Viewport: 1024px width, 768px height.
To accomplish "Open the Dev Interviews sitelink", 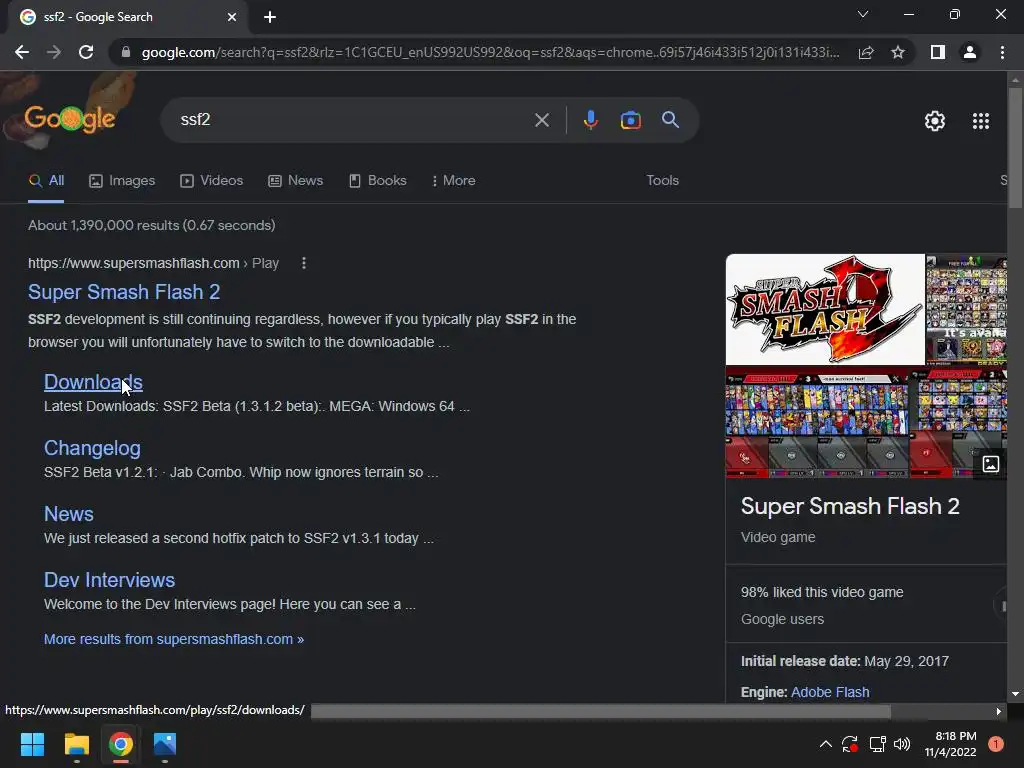I will click(109, 580).
